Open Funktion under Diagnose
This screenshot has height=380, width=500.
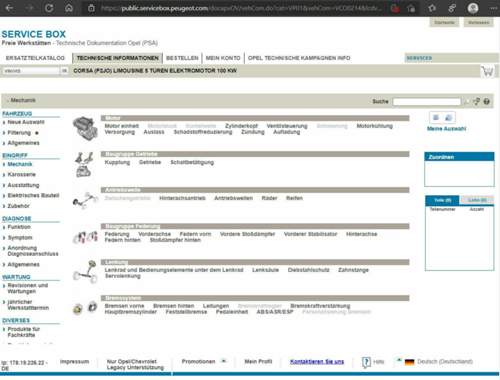[19, 227]
